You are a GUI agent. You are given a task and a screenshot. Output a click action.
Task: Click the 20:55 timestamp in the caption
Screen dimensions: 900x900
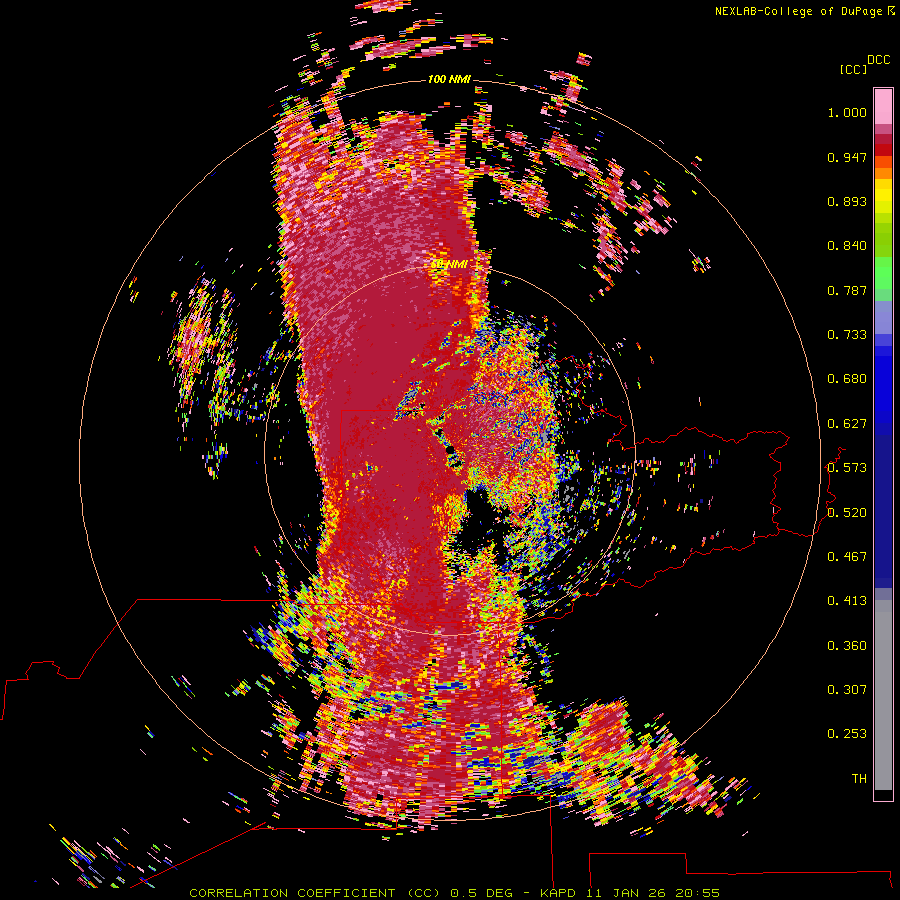click(697, 893)
